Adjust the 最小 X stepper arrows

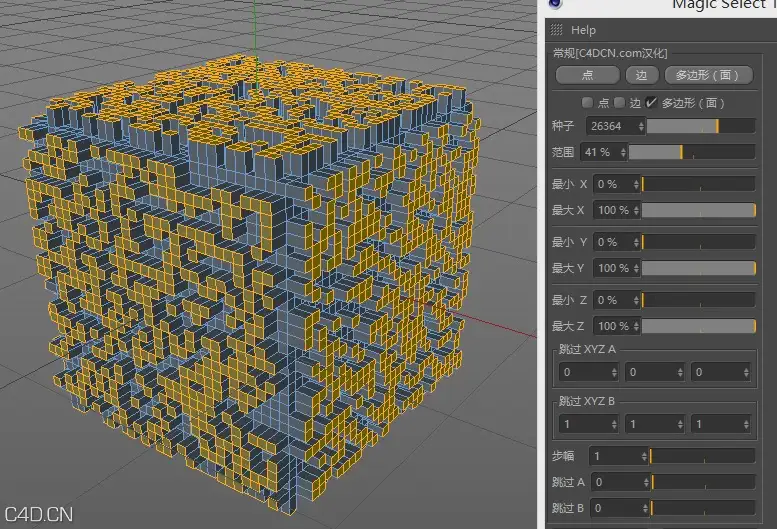tap(636, 184)
